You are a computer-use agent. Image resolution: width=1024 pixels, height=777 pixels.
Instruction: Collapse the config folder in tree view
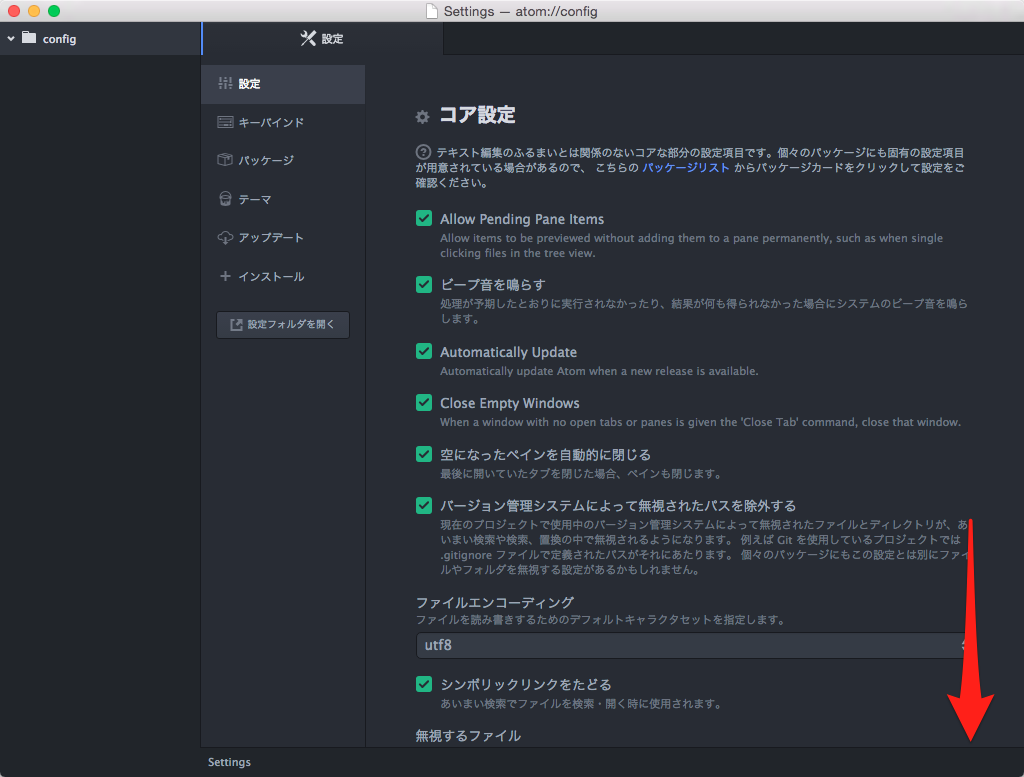10,38
